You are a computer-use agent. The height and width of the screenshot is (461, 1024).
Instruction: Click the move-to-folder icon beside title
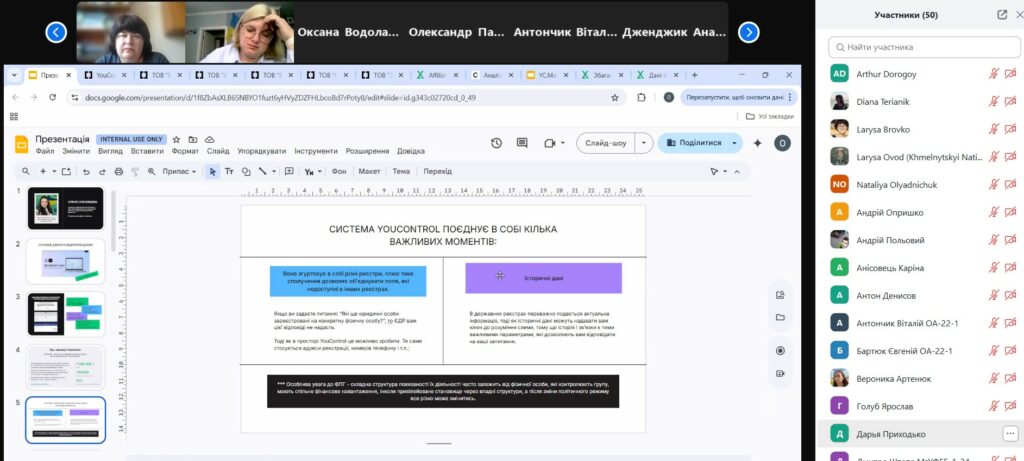pyautogui.click(x=193, y=140)
